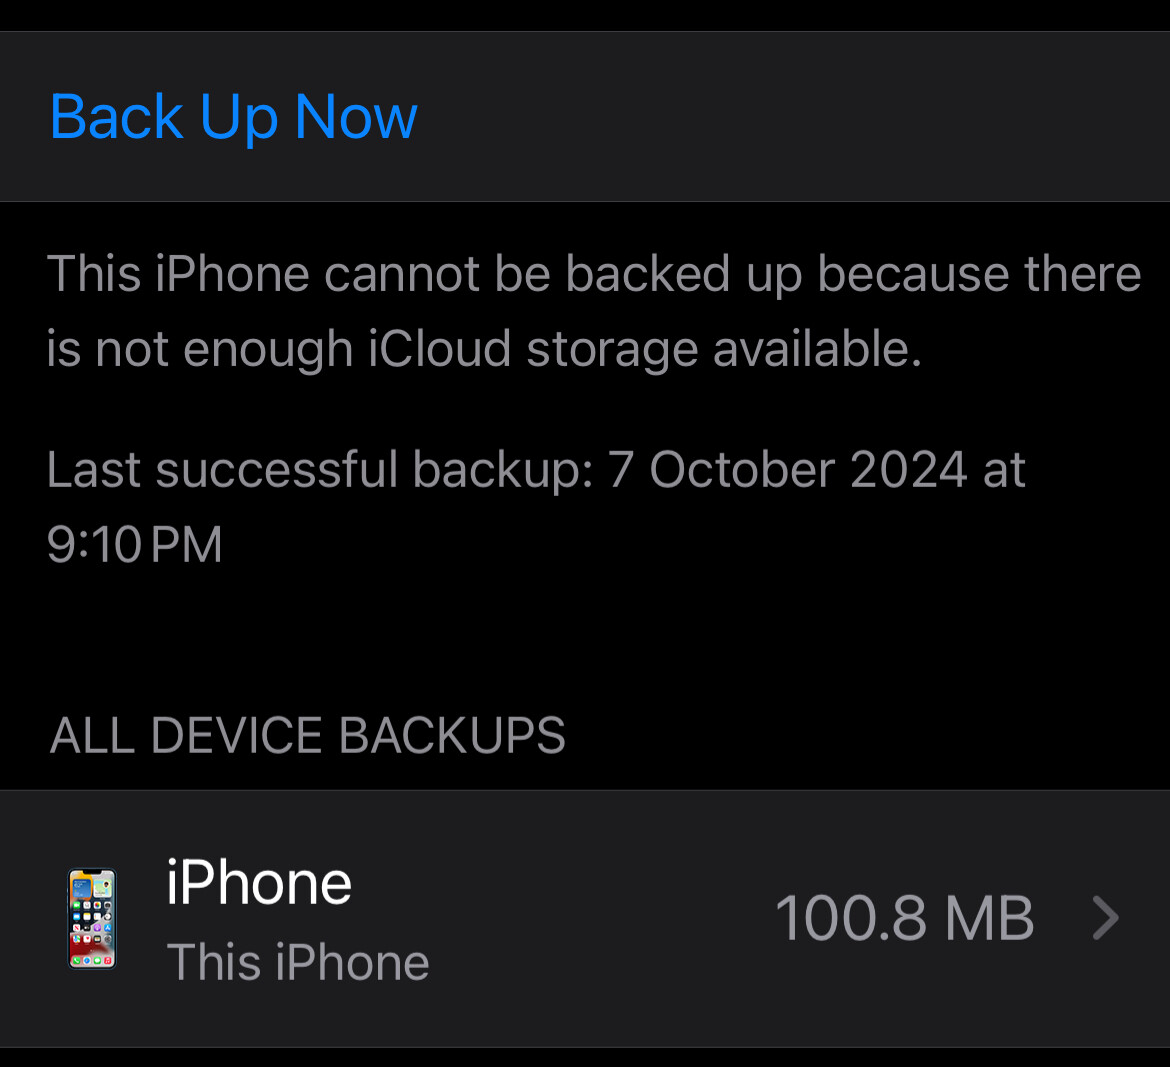The width and height of the screenshot is (1170, 1067).
Task: Click the 'This iPhone' subtitle
Action: (x=298, y=962)
